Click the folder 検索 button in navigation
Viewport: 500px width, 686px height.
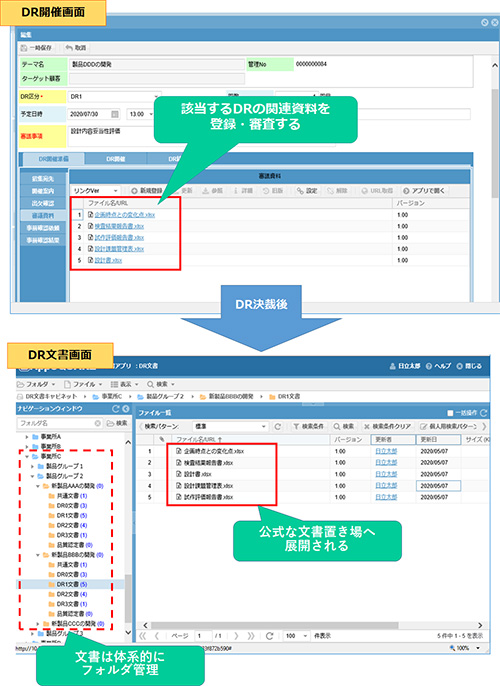[117, 423]
